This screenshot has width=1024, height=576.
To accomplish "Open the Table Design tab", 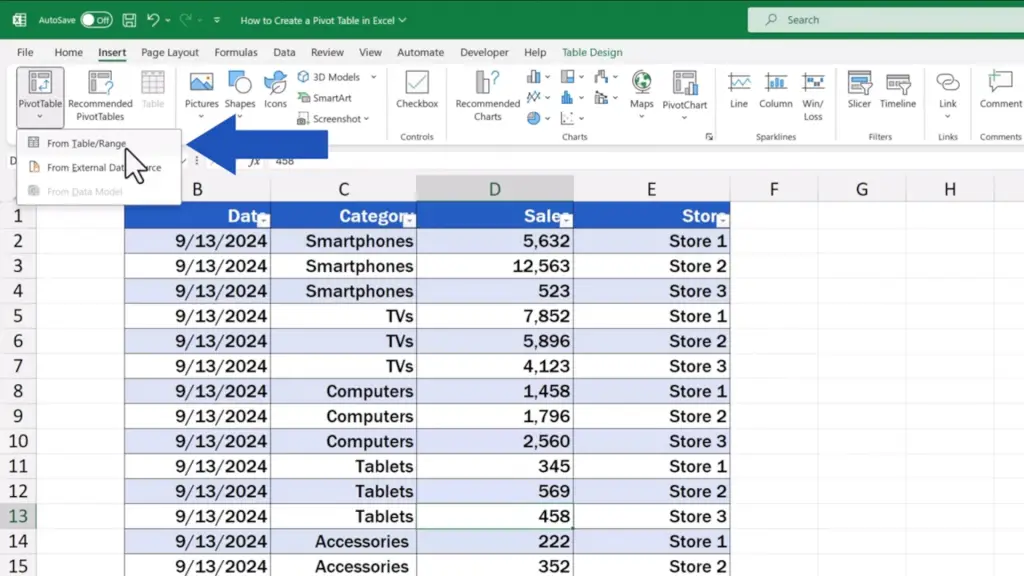I will click(592, 52).
